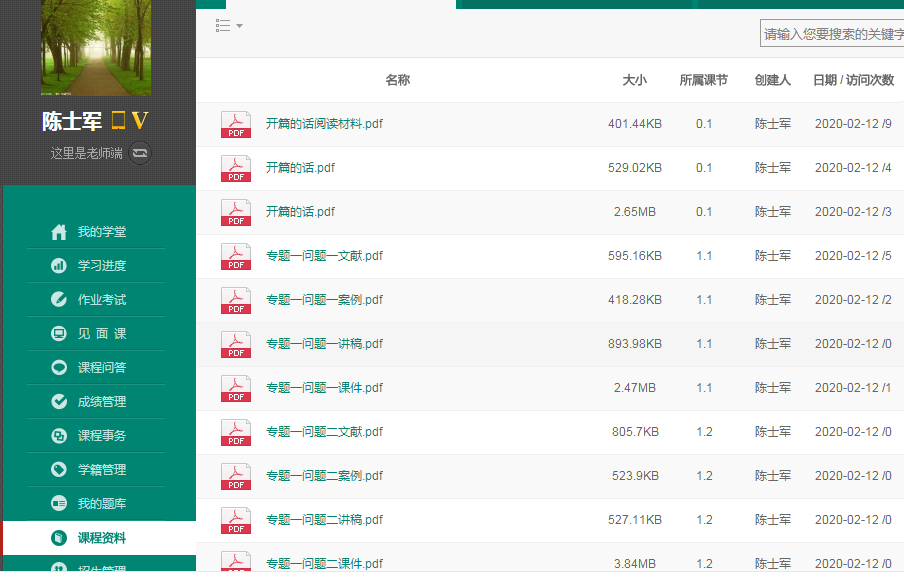904x582 pixels.
Task: Click the chat bubble icon for 课程问答
Action: tap(59, 368)
